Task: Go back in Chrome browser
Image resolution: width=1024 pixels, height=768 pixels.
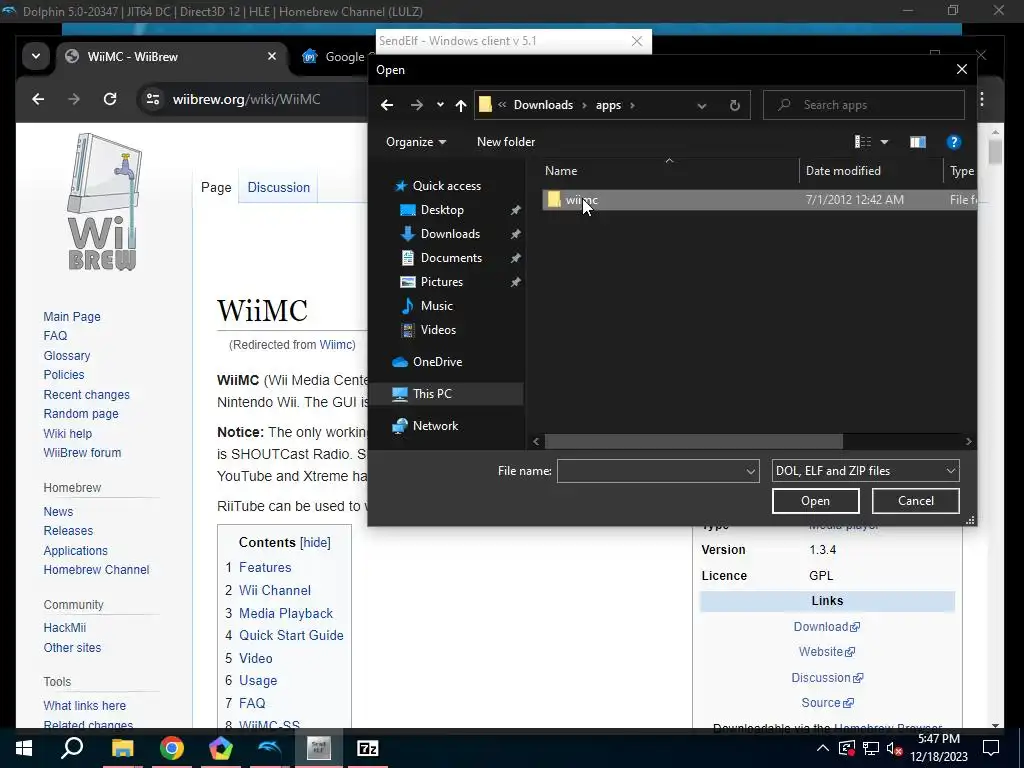Action: click(x=38, y=99)
